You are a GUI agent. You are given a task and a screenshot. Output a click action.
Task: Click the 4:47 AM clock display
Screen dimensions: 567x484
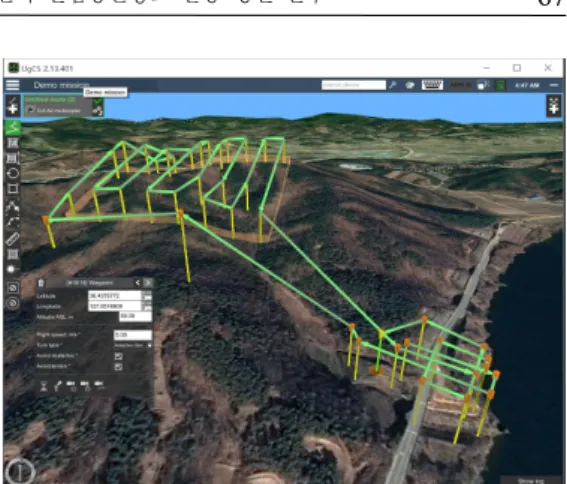(x=527, y=85)
